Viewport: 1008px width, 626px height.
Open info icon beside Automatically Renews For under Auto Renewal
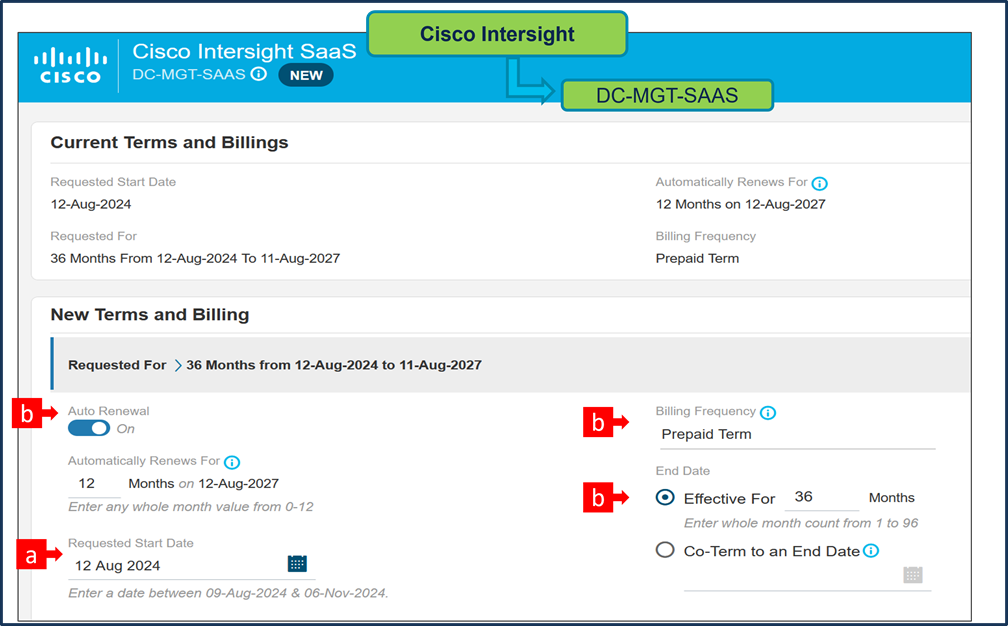click(x=232, y=462)
